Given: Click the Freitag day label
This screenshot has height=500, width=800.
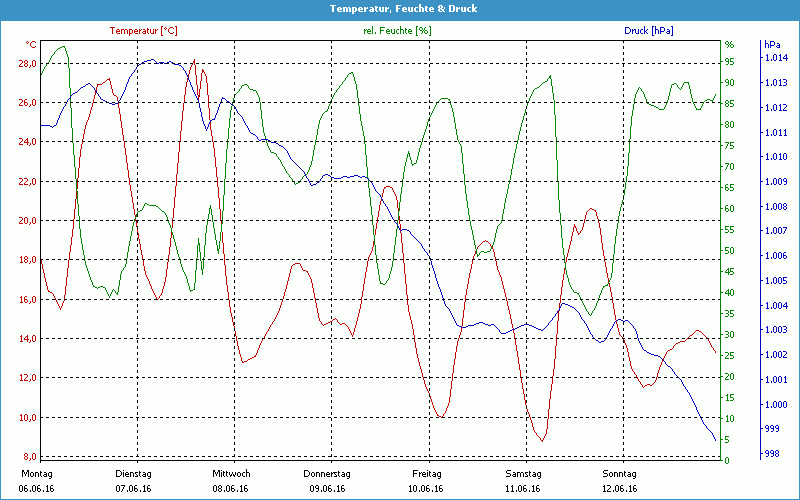Looking at the screenshot, I should click(x=427, y=473).
